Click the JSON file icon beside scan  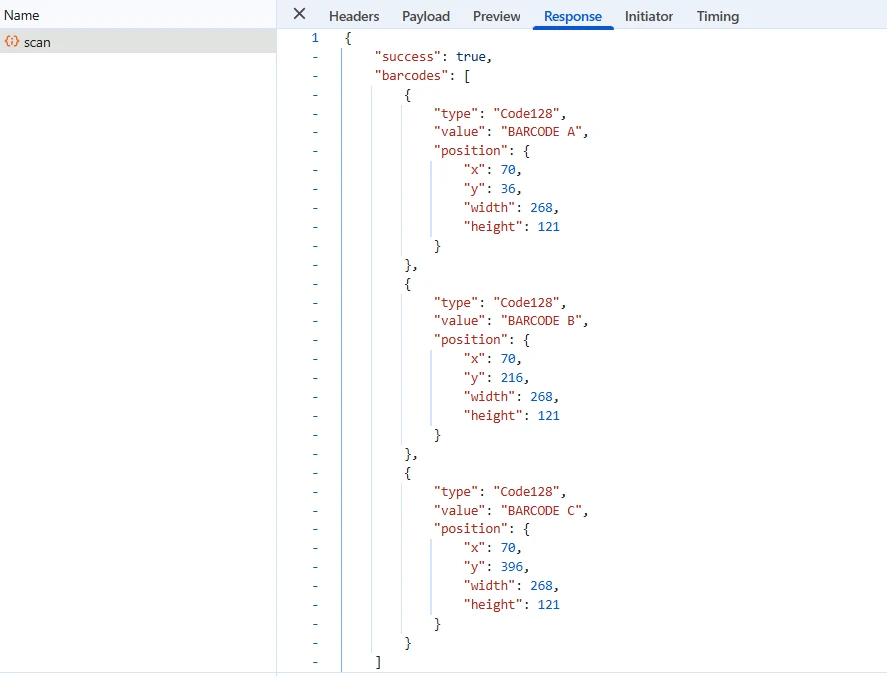pyautogui.click(x=12, y=41)
